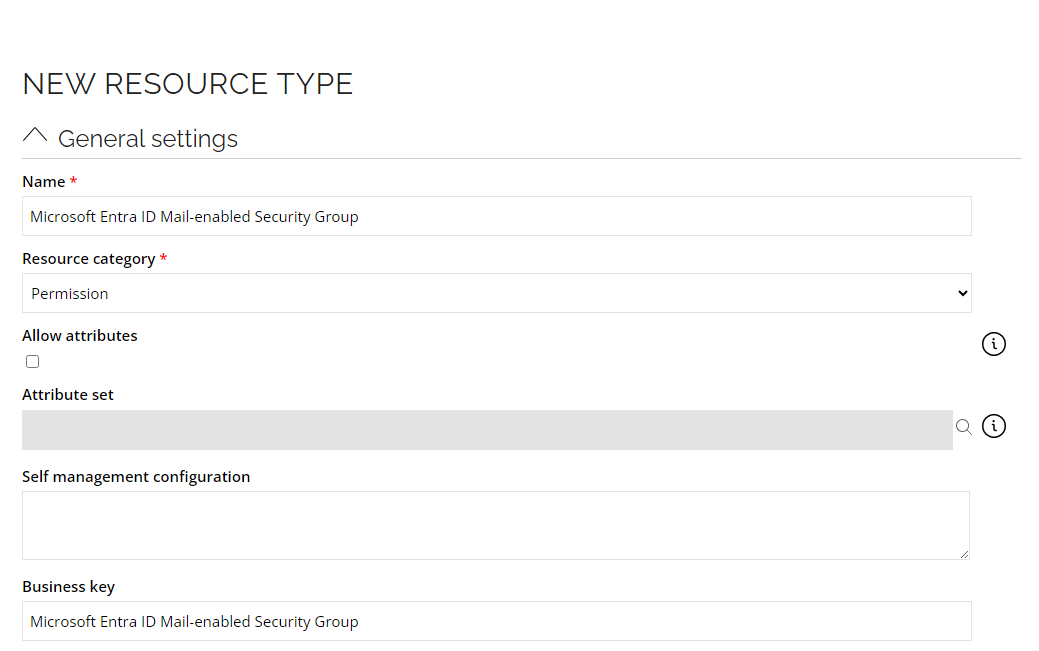Click the General settings heading

148,139
